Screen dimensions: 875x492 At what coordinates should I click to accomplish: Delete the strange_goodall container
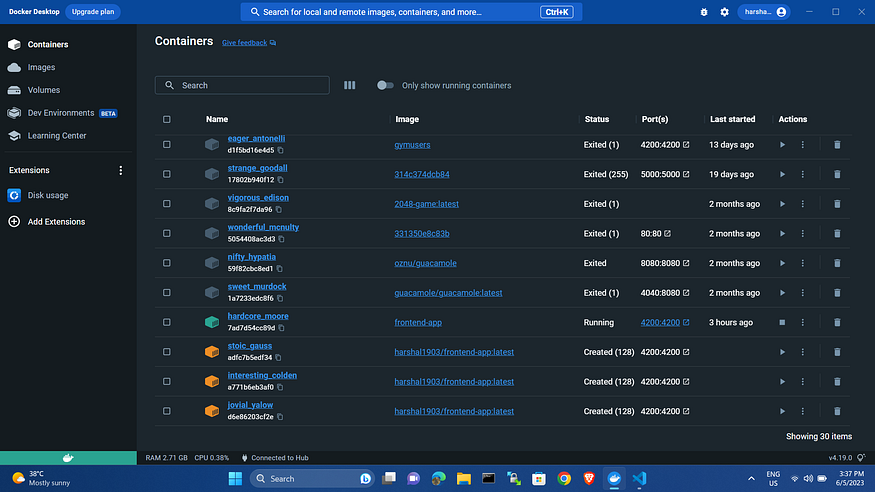837,174
